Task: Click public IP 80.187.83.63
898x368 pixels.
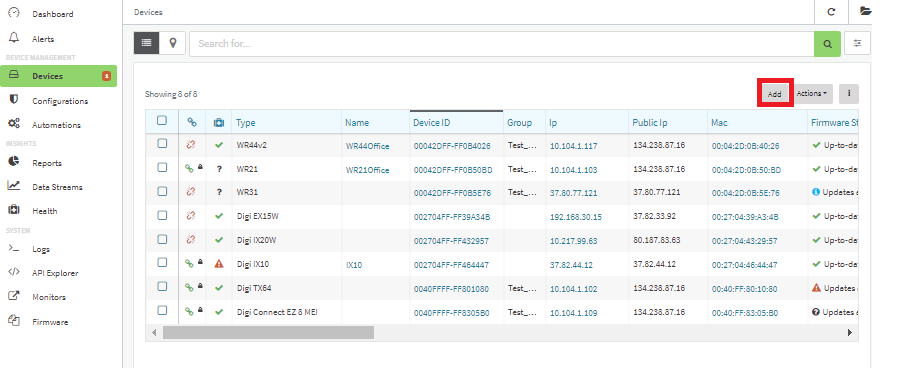Action: (x=656, y=240)
